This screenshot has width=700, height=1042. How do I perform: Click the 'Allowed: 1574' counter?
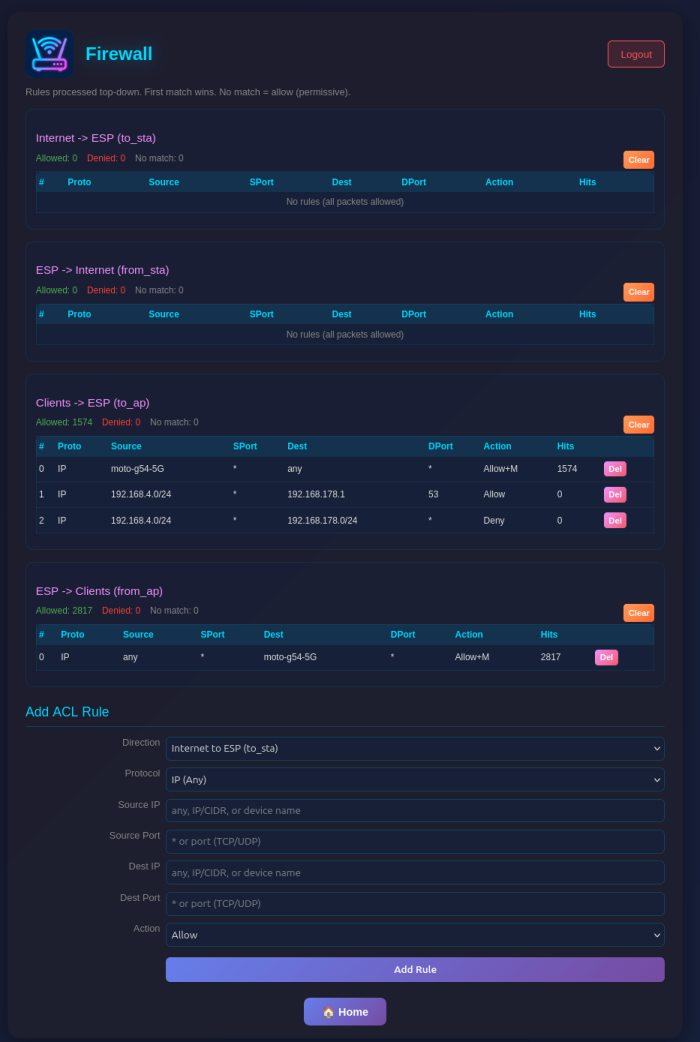(x=64, y=422)
